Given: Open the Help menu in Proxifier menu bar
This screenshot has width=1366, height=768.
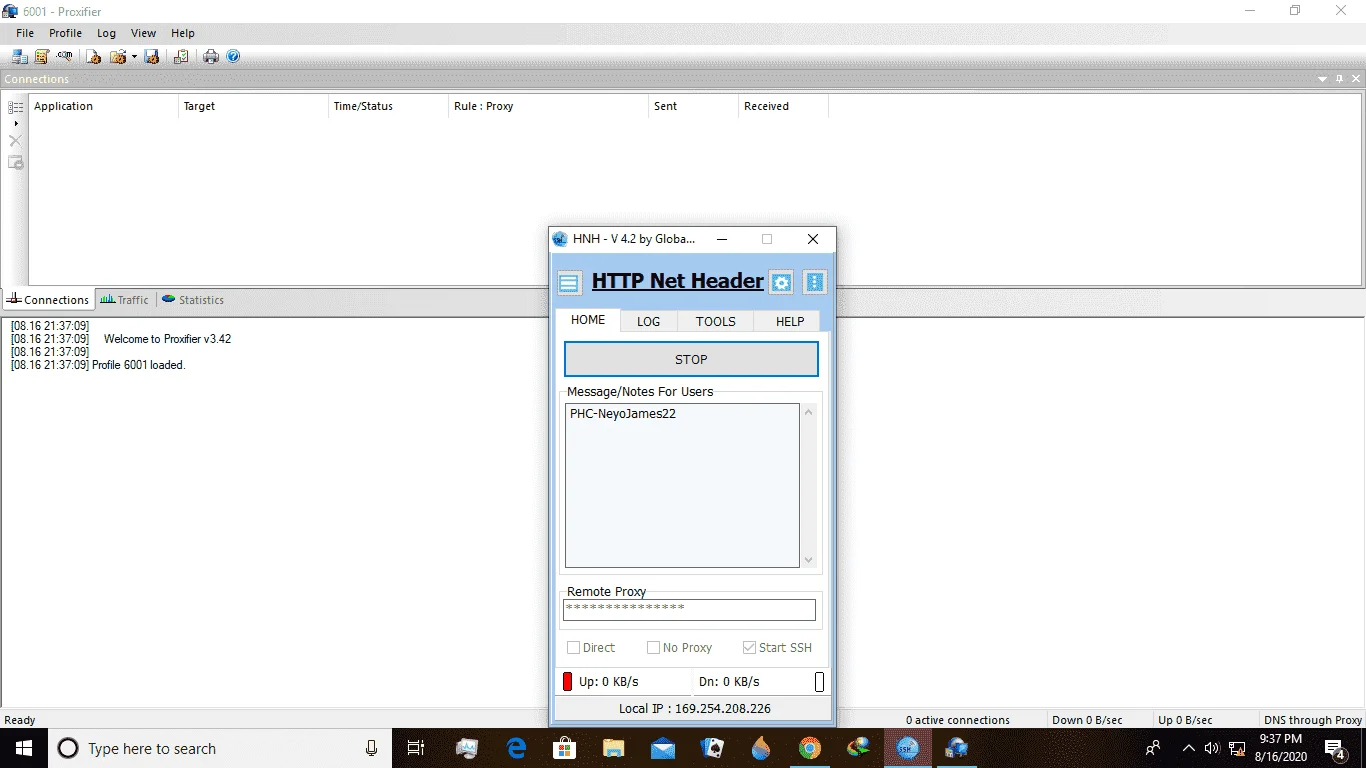Looking at the screenshot, I should [x=183, y=33].
